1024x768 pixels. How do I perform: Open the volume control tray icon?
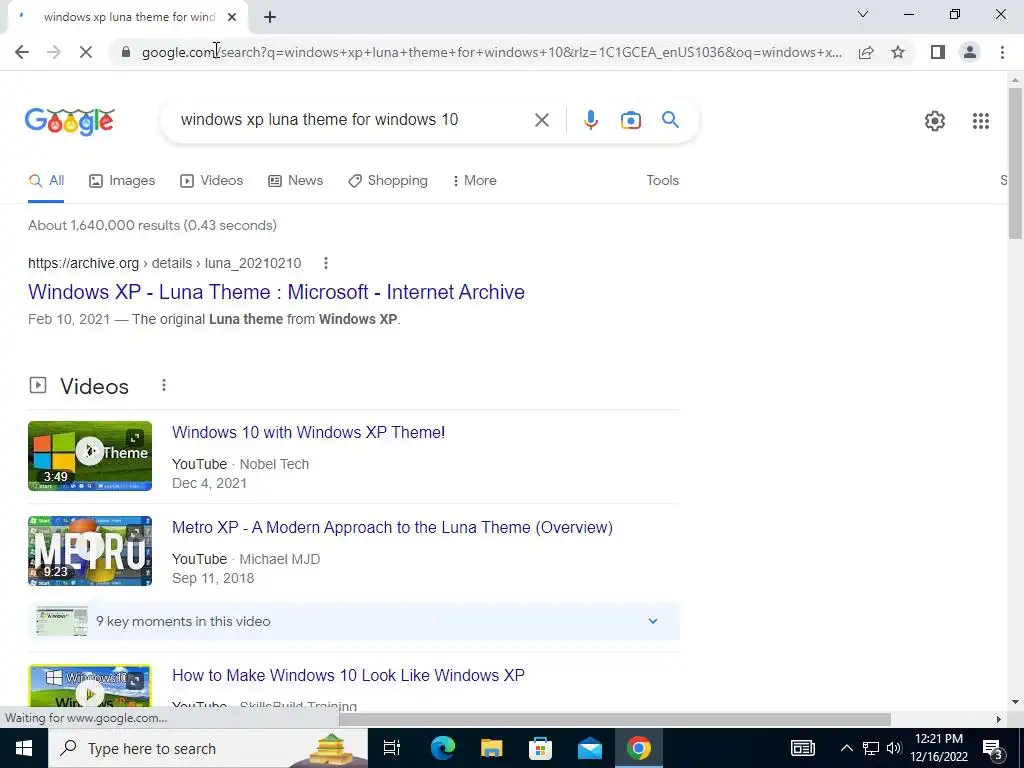[894, 748]
